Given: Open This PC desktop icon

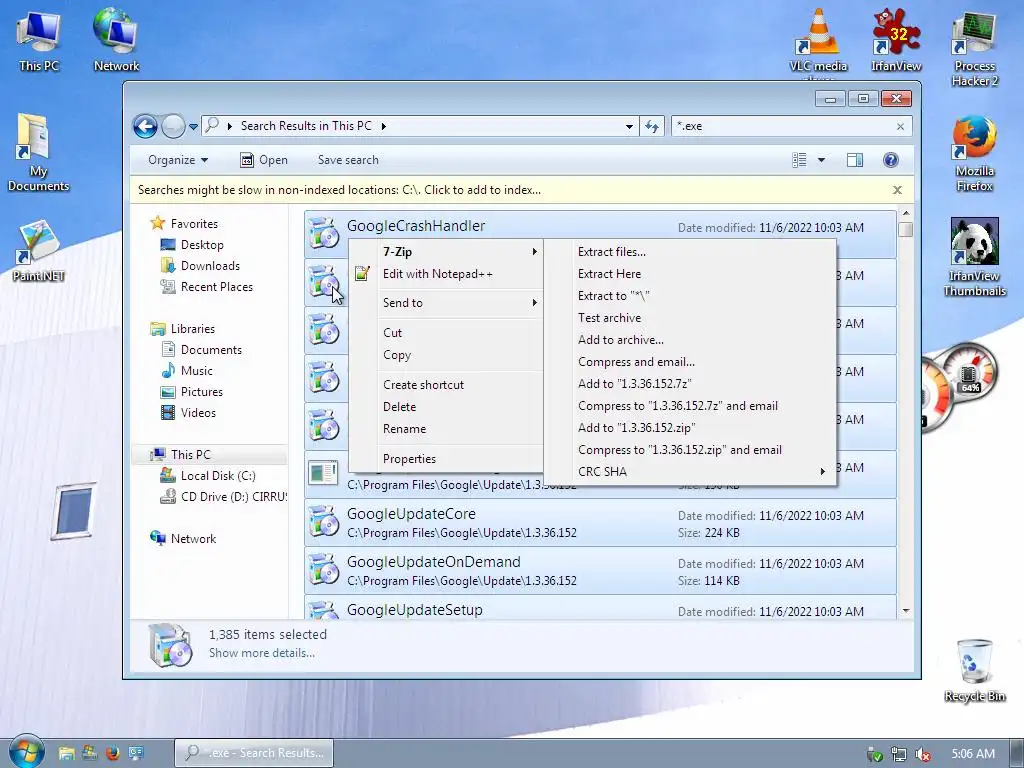Looking at the screenshot, I should tap(39, 40).
